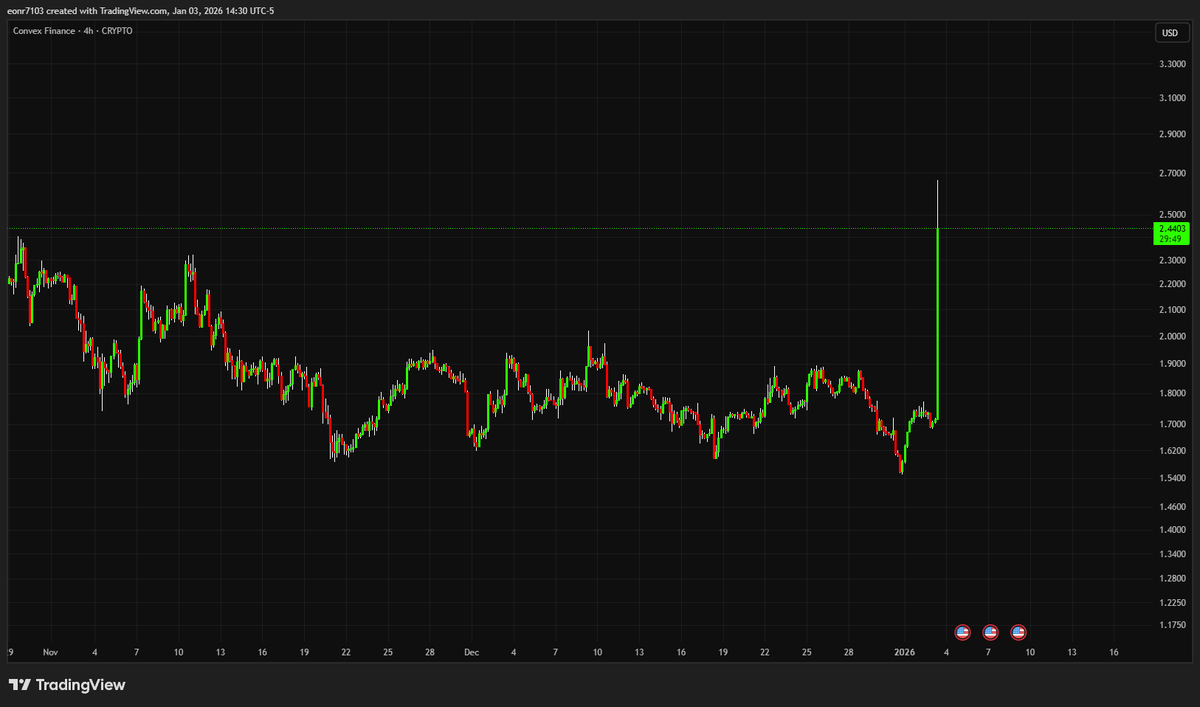Click the 3.1000 price axis label

click(x=1172, y=98)
